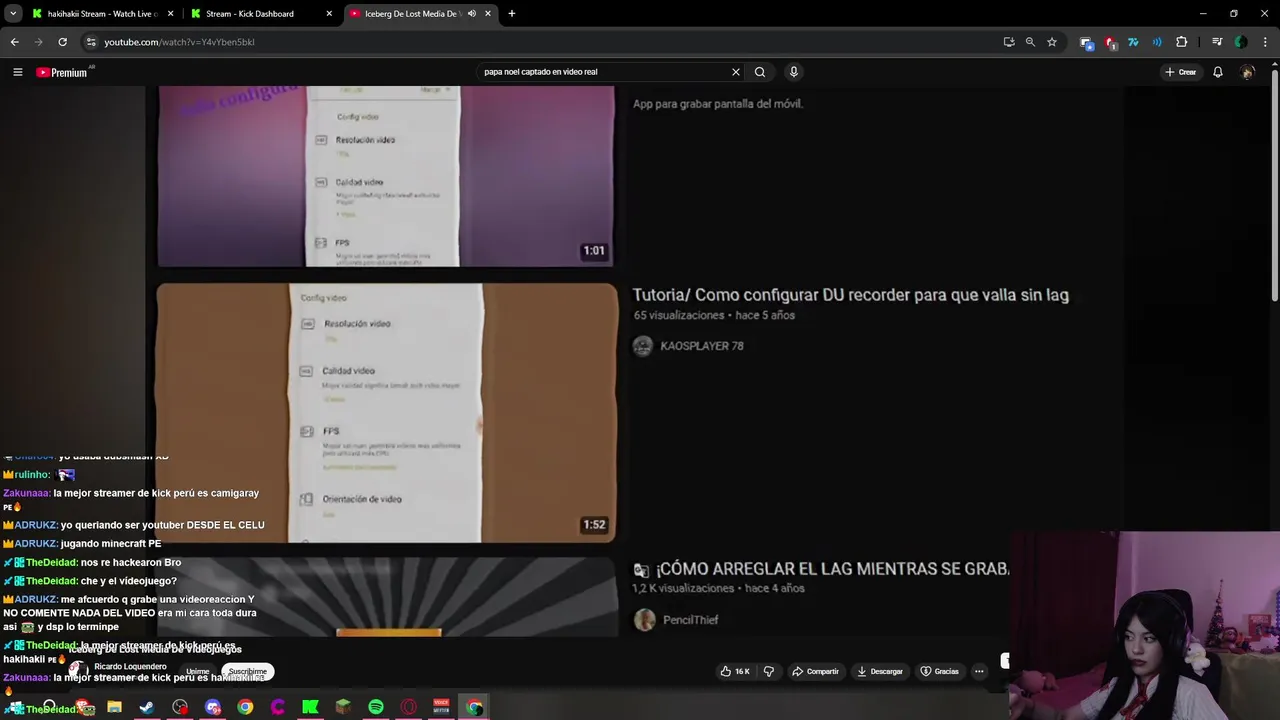Open the YouTube guide hamburger menu
1280x720 pixels.
point(17,72)
